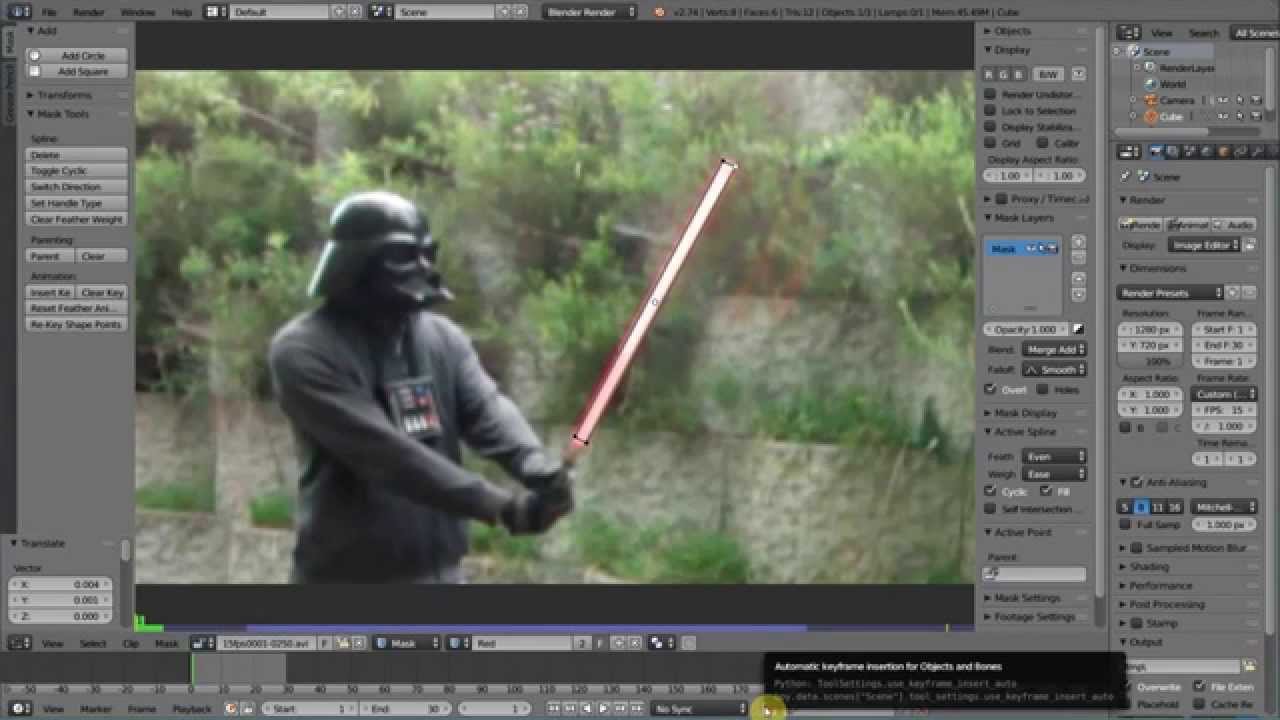This screenshot has width=1280, height=720.
Task: Jump to the first frame
Action: [x=554, y=709]
